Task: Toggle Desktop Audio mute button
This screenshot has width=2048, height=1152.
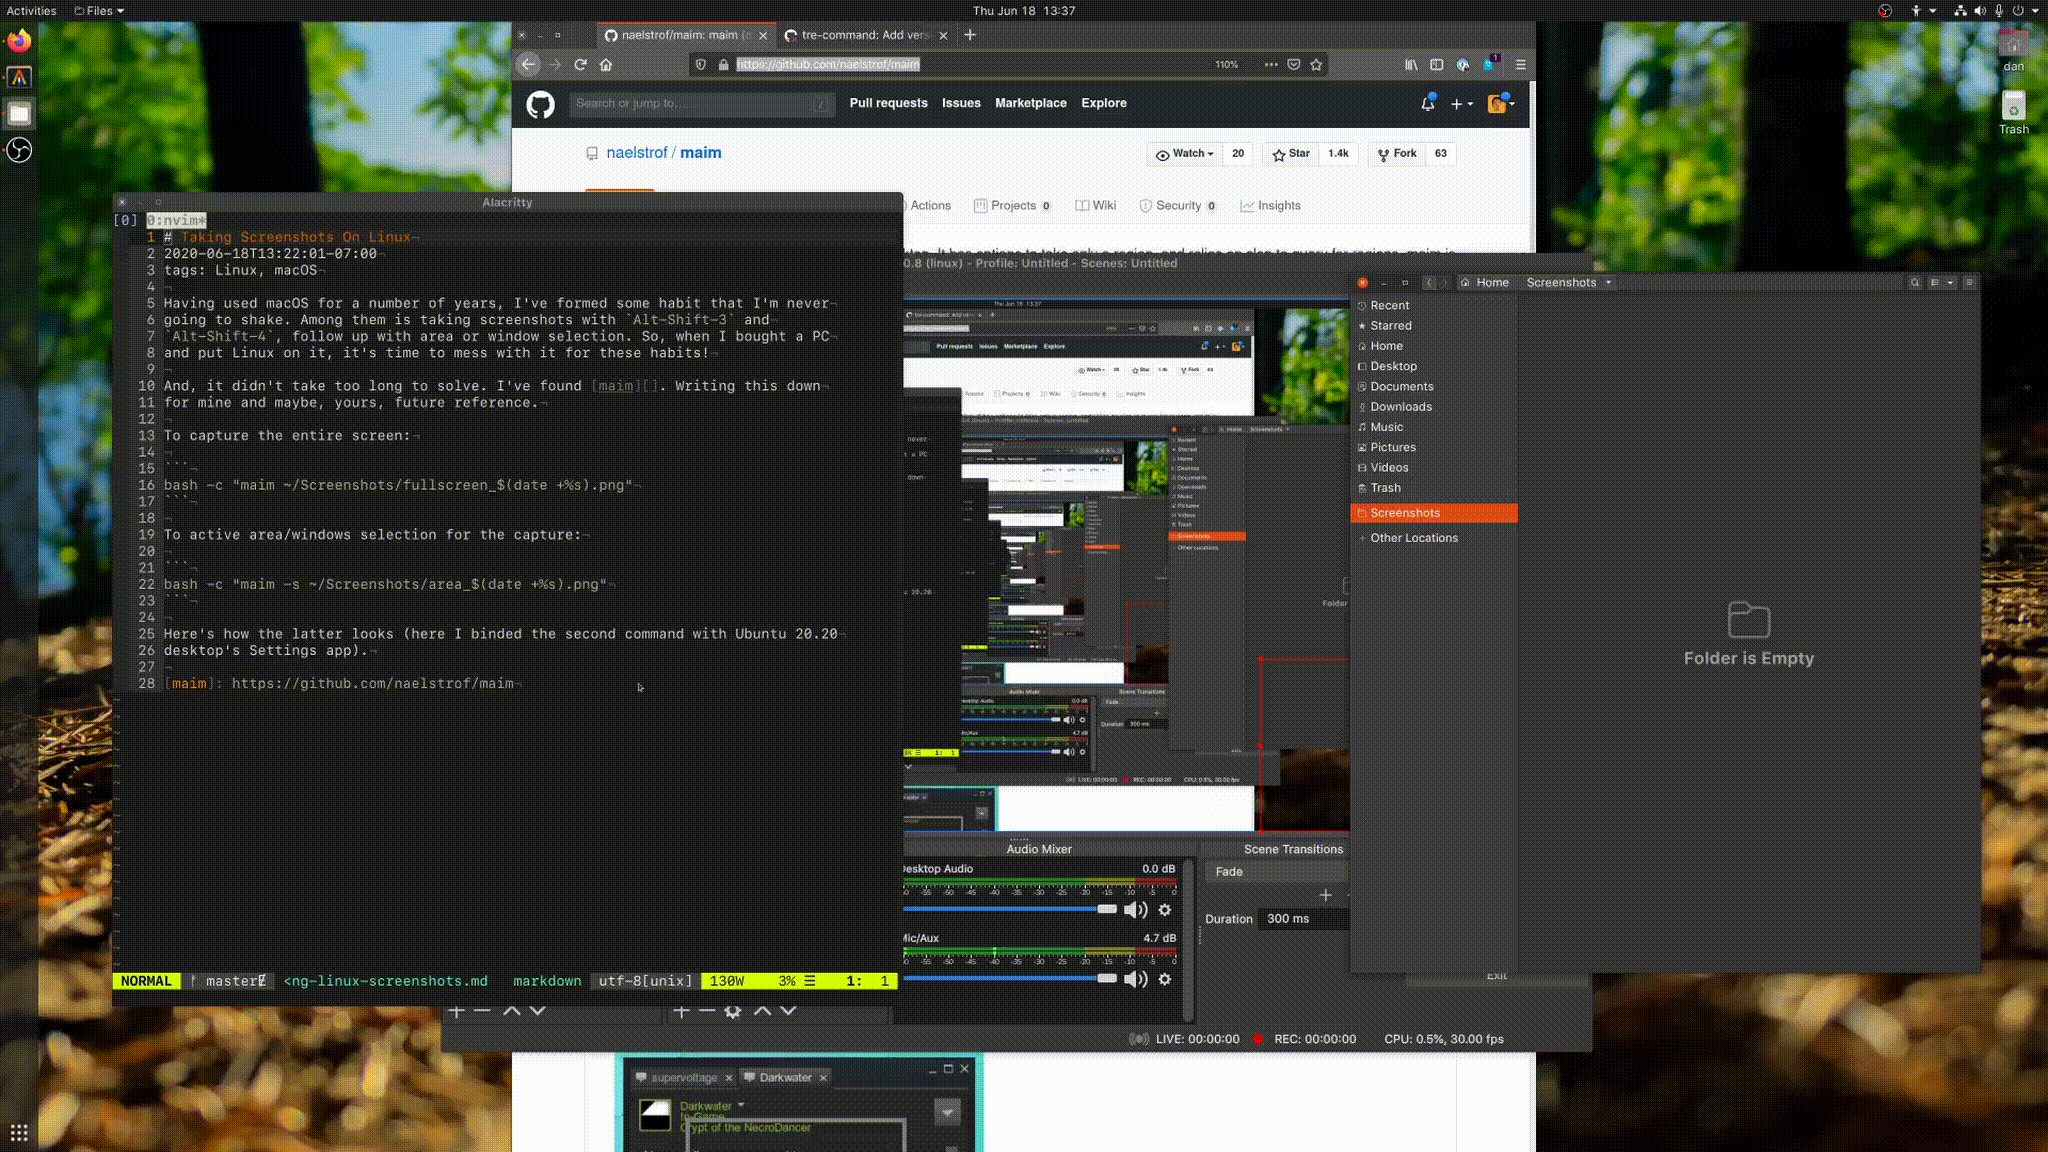Action: pyautogui.click(x=1134, y=909)
